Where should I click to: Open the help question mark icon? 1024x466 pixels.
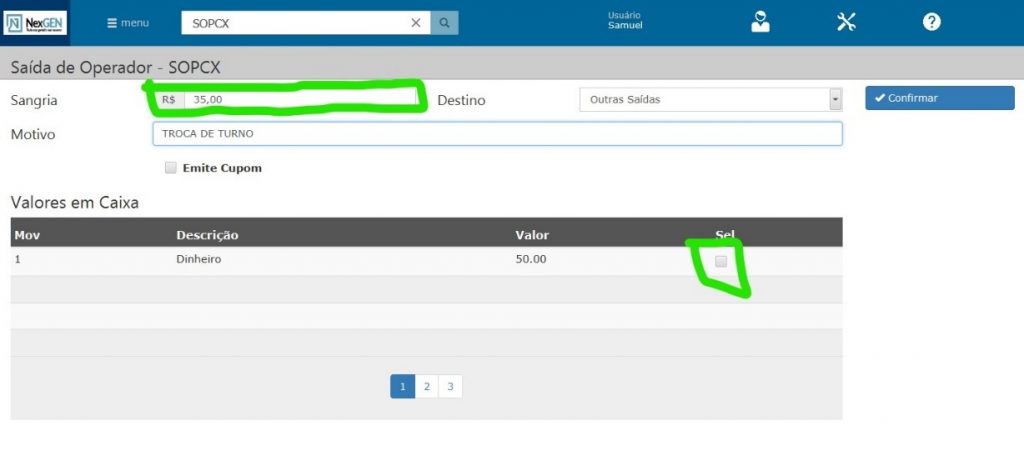(931, 22)
